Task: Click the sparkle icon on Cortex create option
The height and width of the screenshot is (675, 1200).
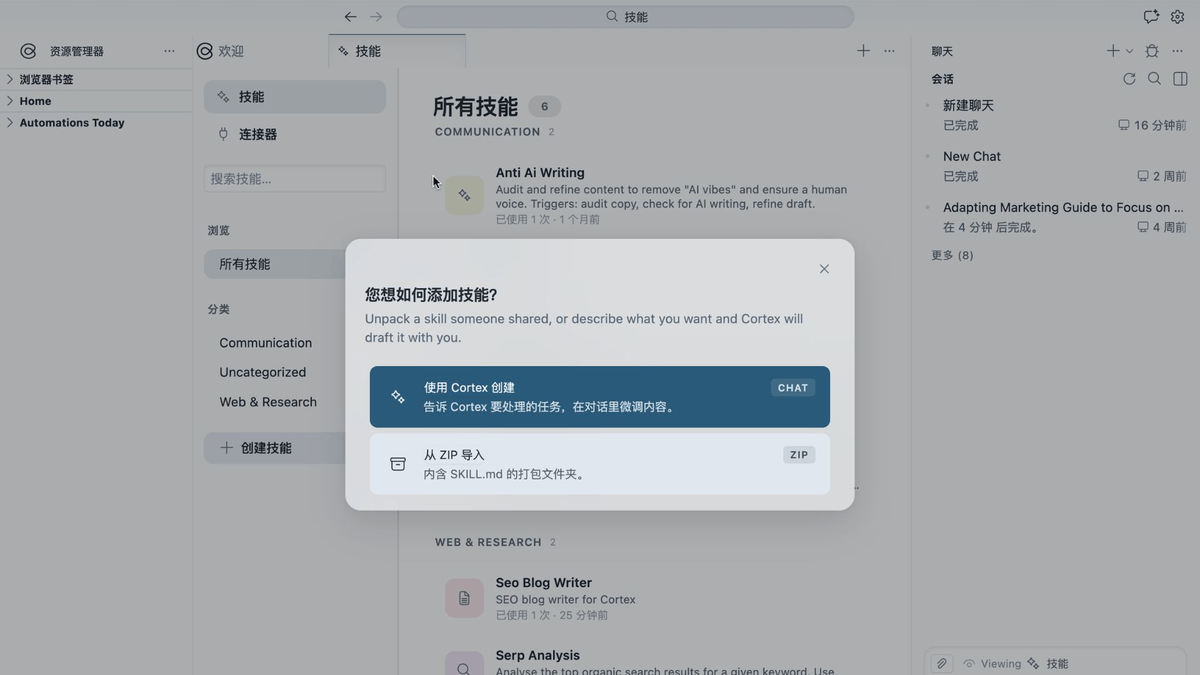Action: click(398, 397)
